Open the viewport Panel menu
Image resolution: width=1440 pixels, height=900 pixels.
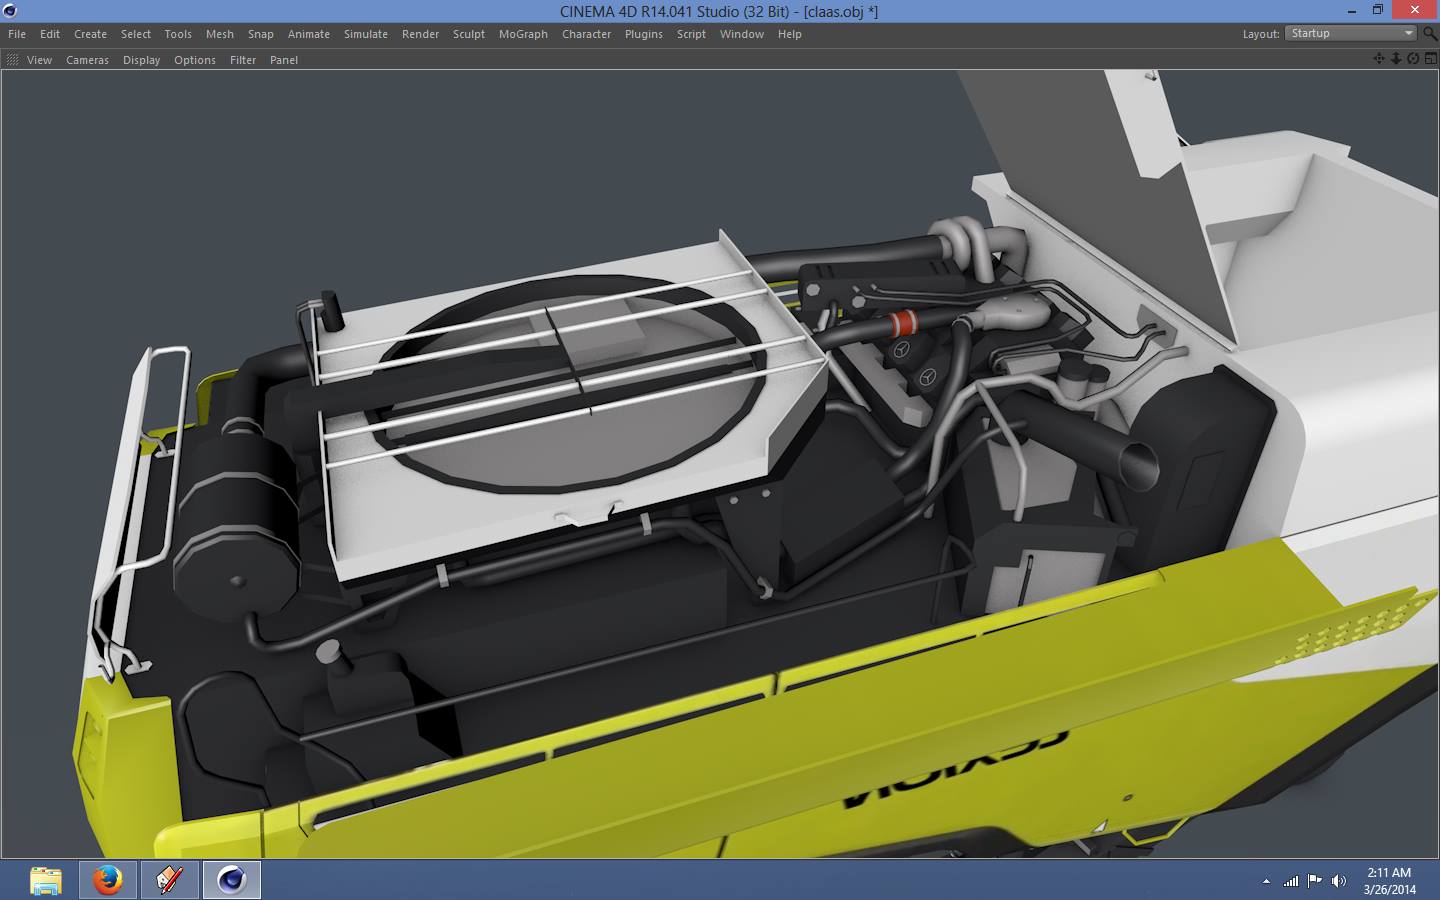click(284, 60)
